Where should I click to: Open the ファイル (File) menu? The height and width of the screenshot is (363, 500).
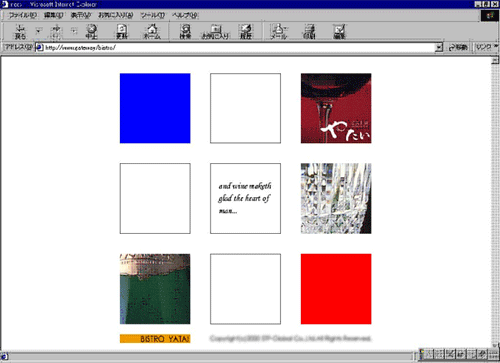pyautogui.click(x=22, y=15)
